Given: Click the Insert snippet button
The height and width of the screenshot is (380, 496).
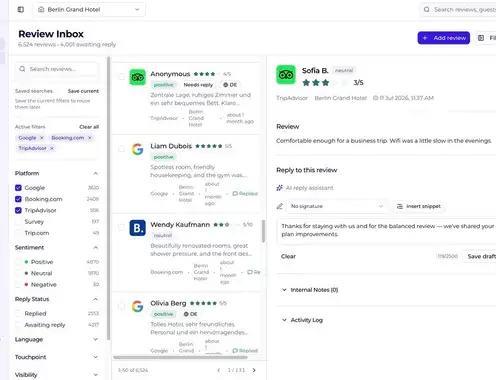Looking at the screenshot, I should 419,206.
